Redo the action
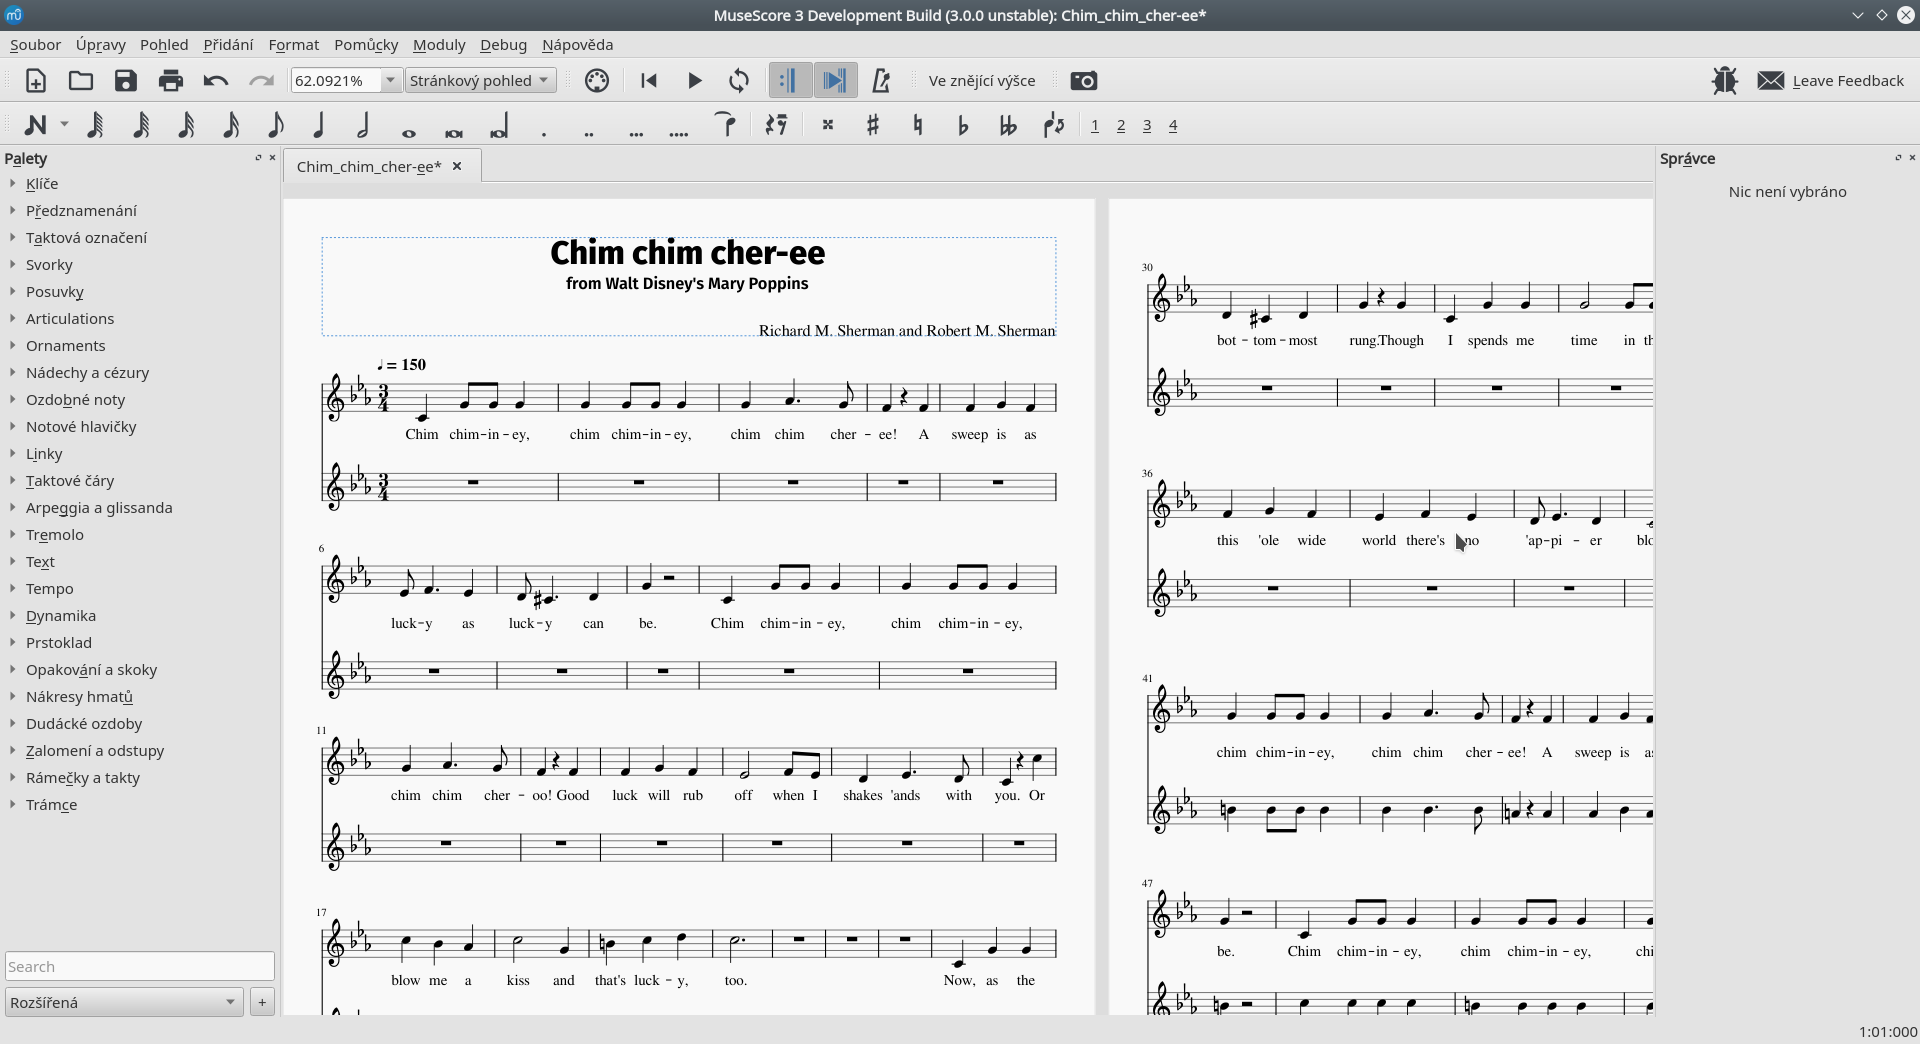 (261, 81)
